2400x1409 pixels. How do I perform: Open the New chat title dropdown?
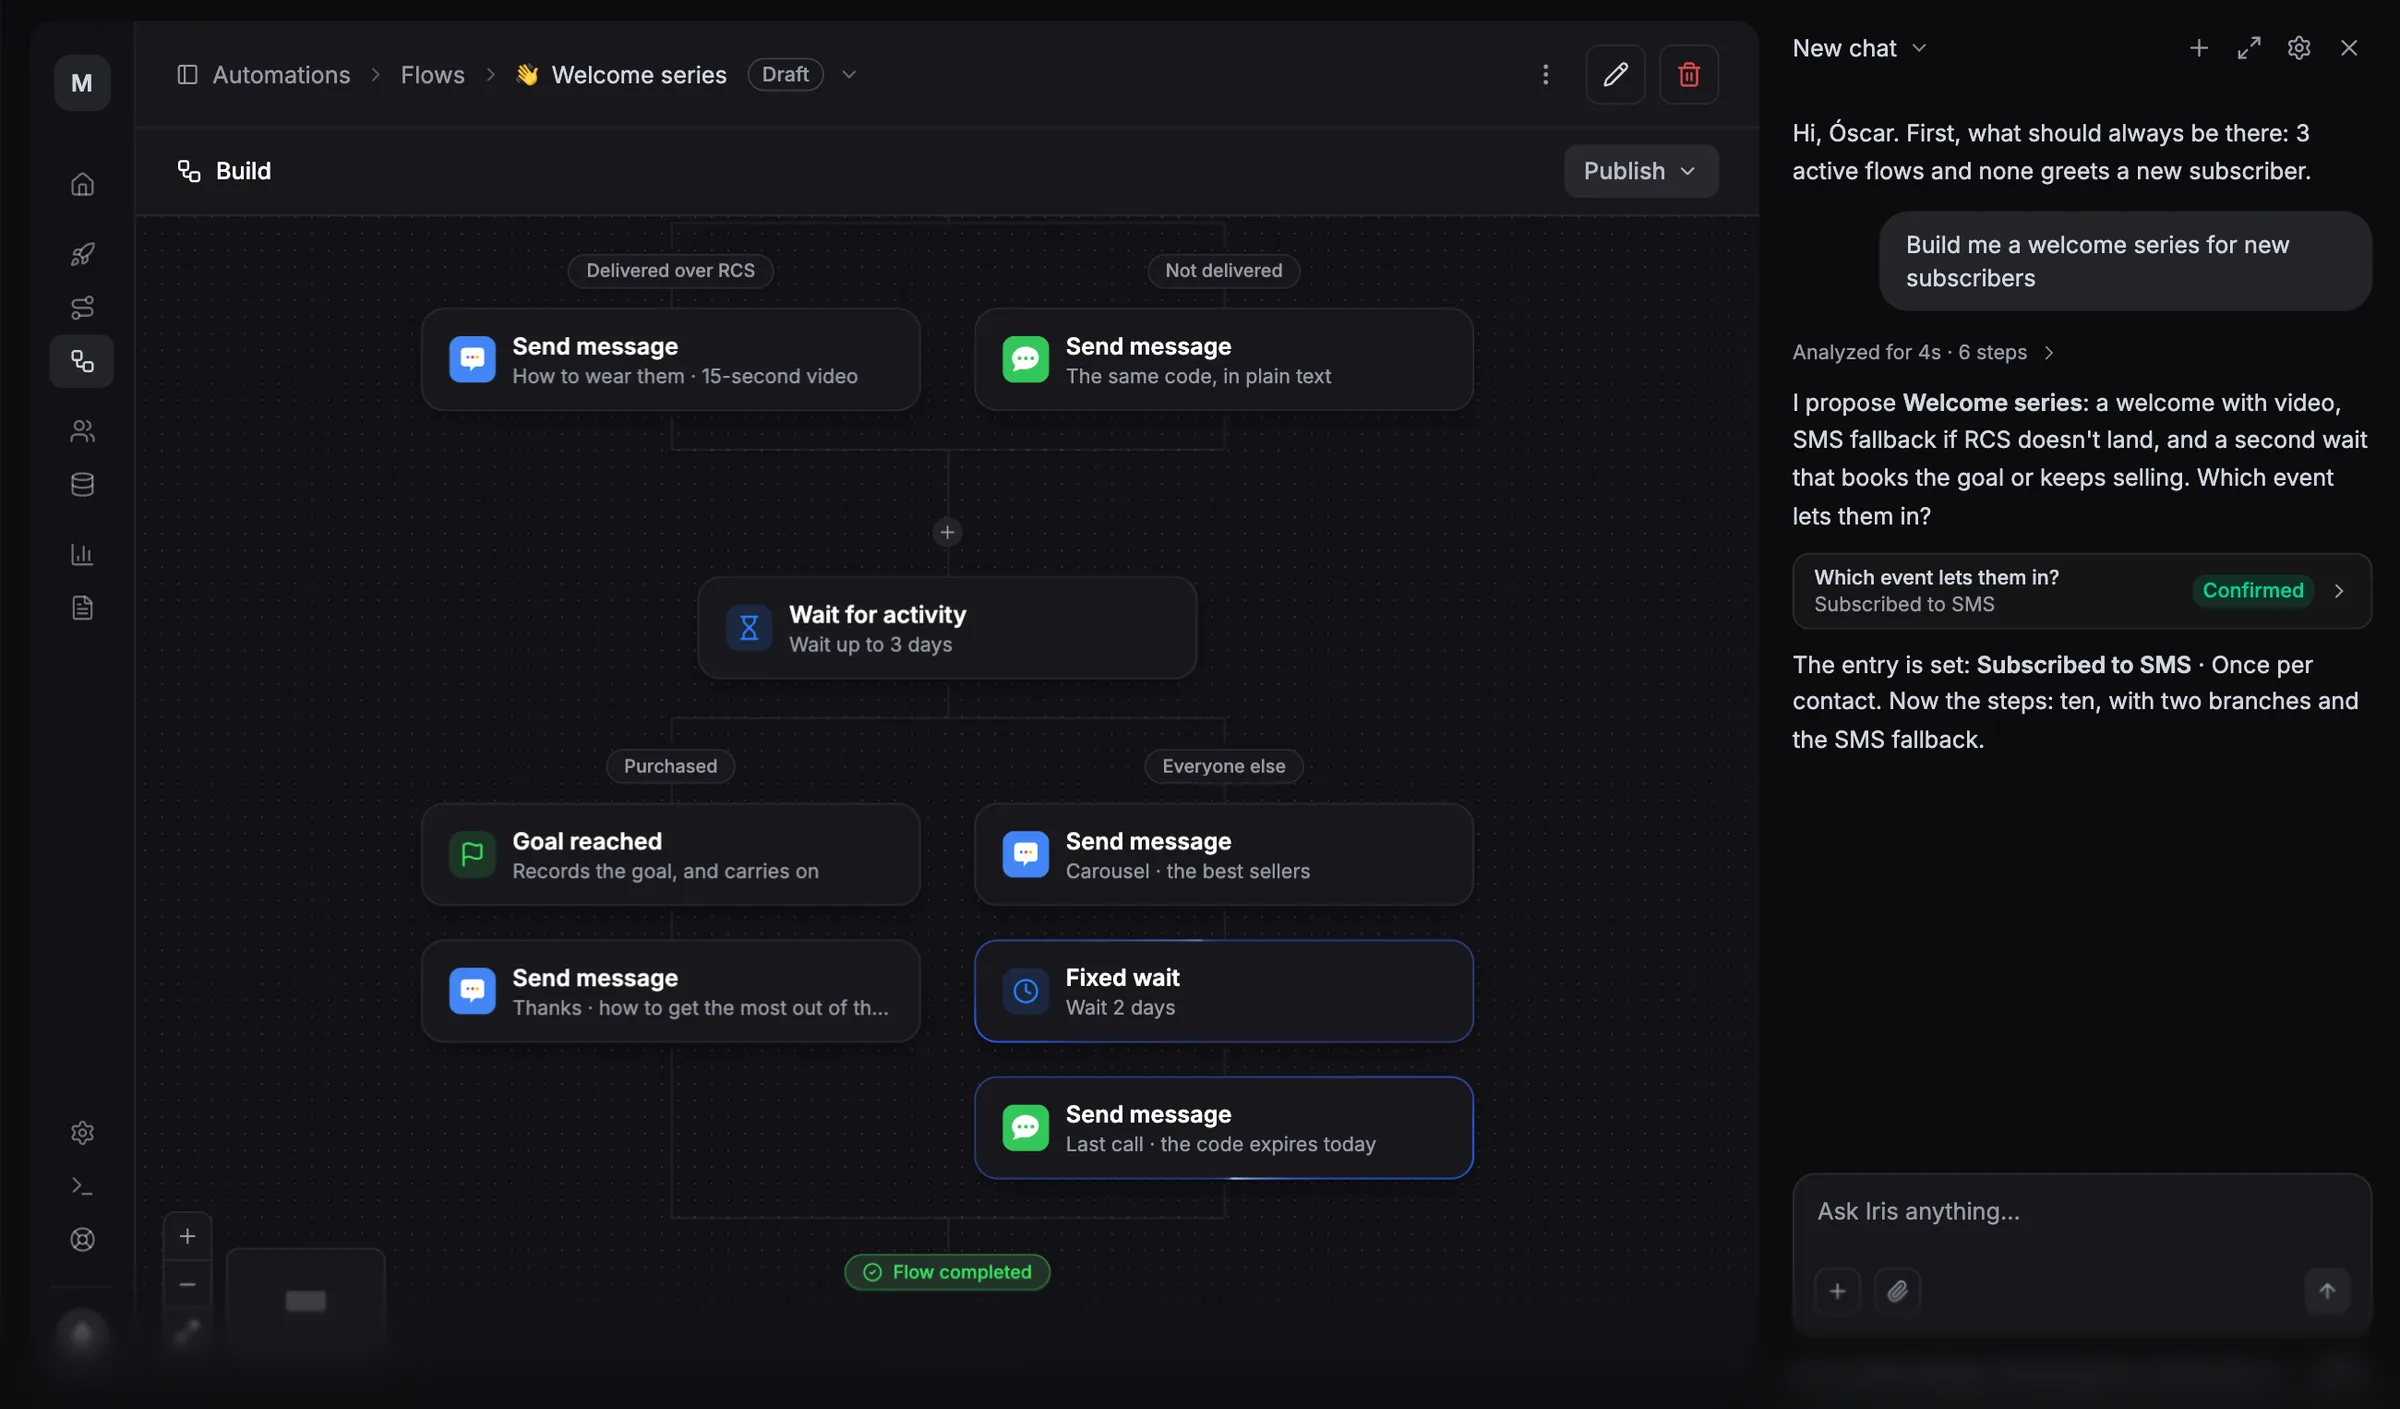(x=1859, y=48)
